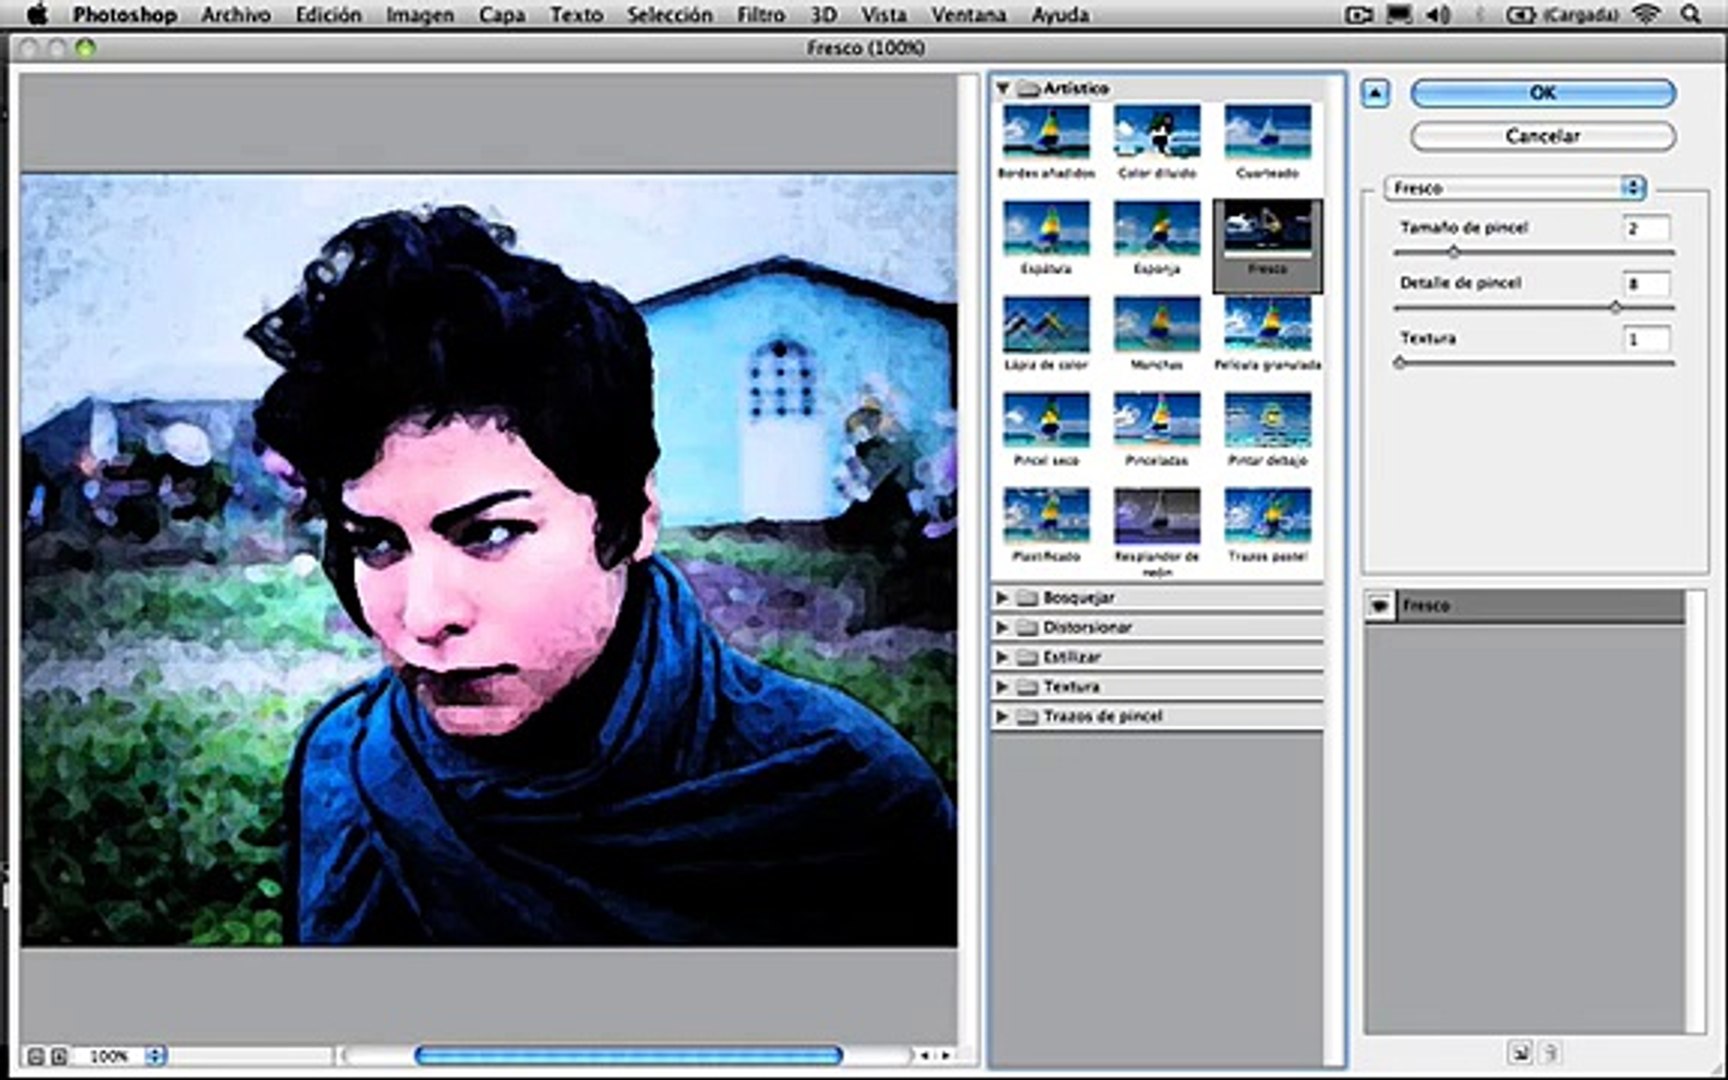Click OK to apply the filter
This screenshot has width=1728, height=1080.
[1543, 93]
